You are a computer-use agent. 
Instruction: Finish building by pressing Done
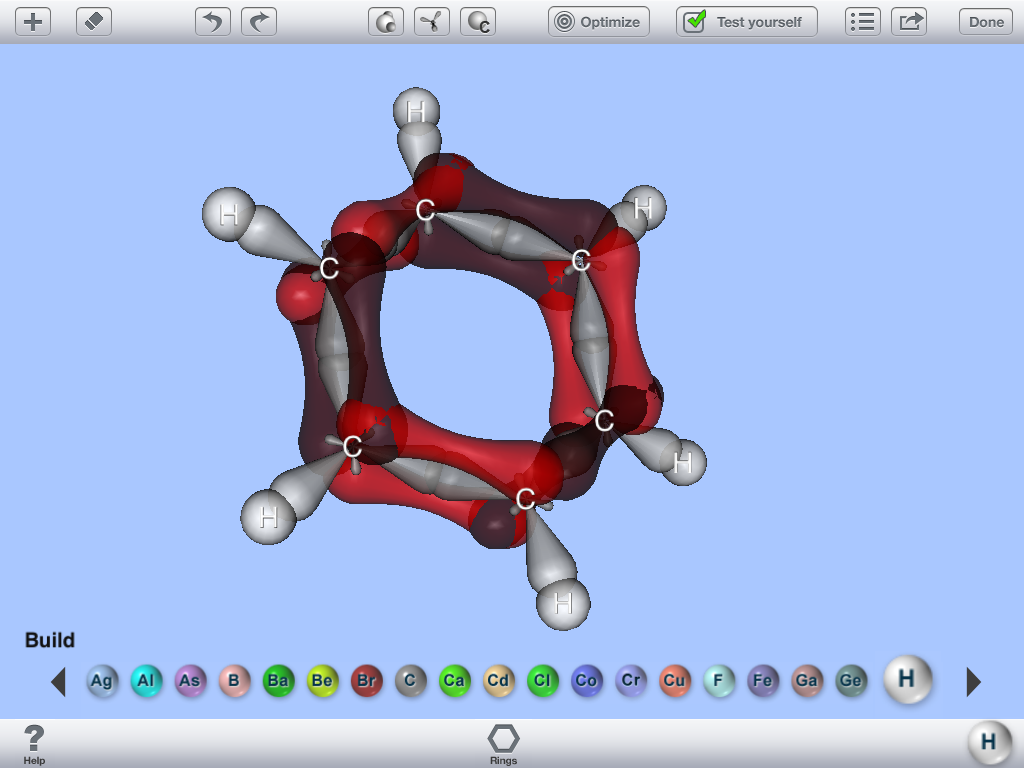985,21
